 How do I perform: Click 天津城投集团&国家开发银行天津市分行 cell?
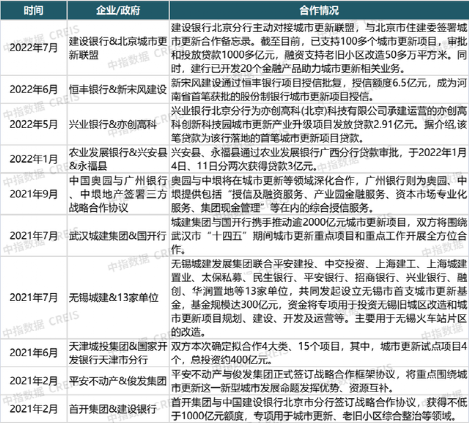coord(118,353)
